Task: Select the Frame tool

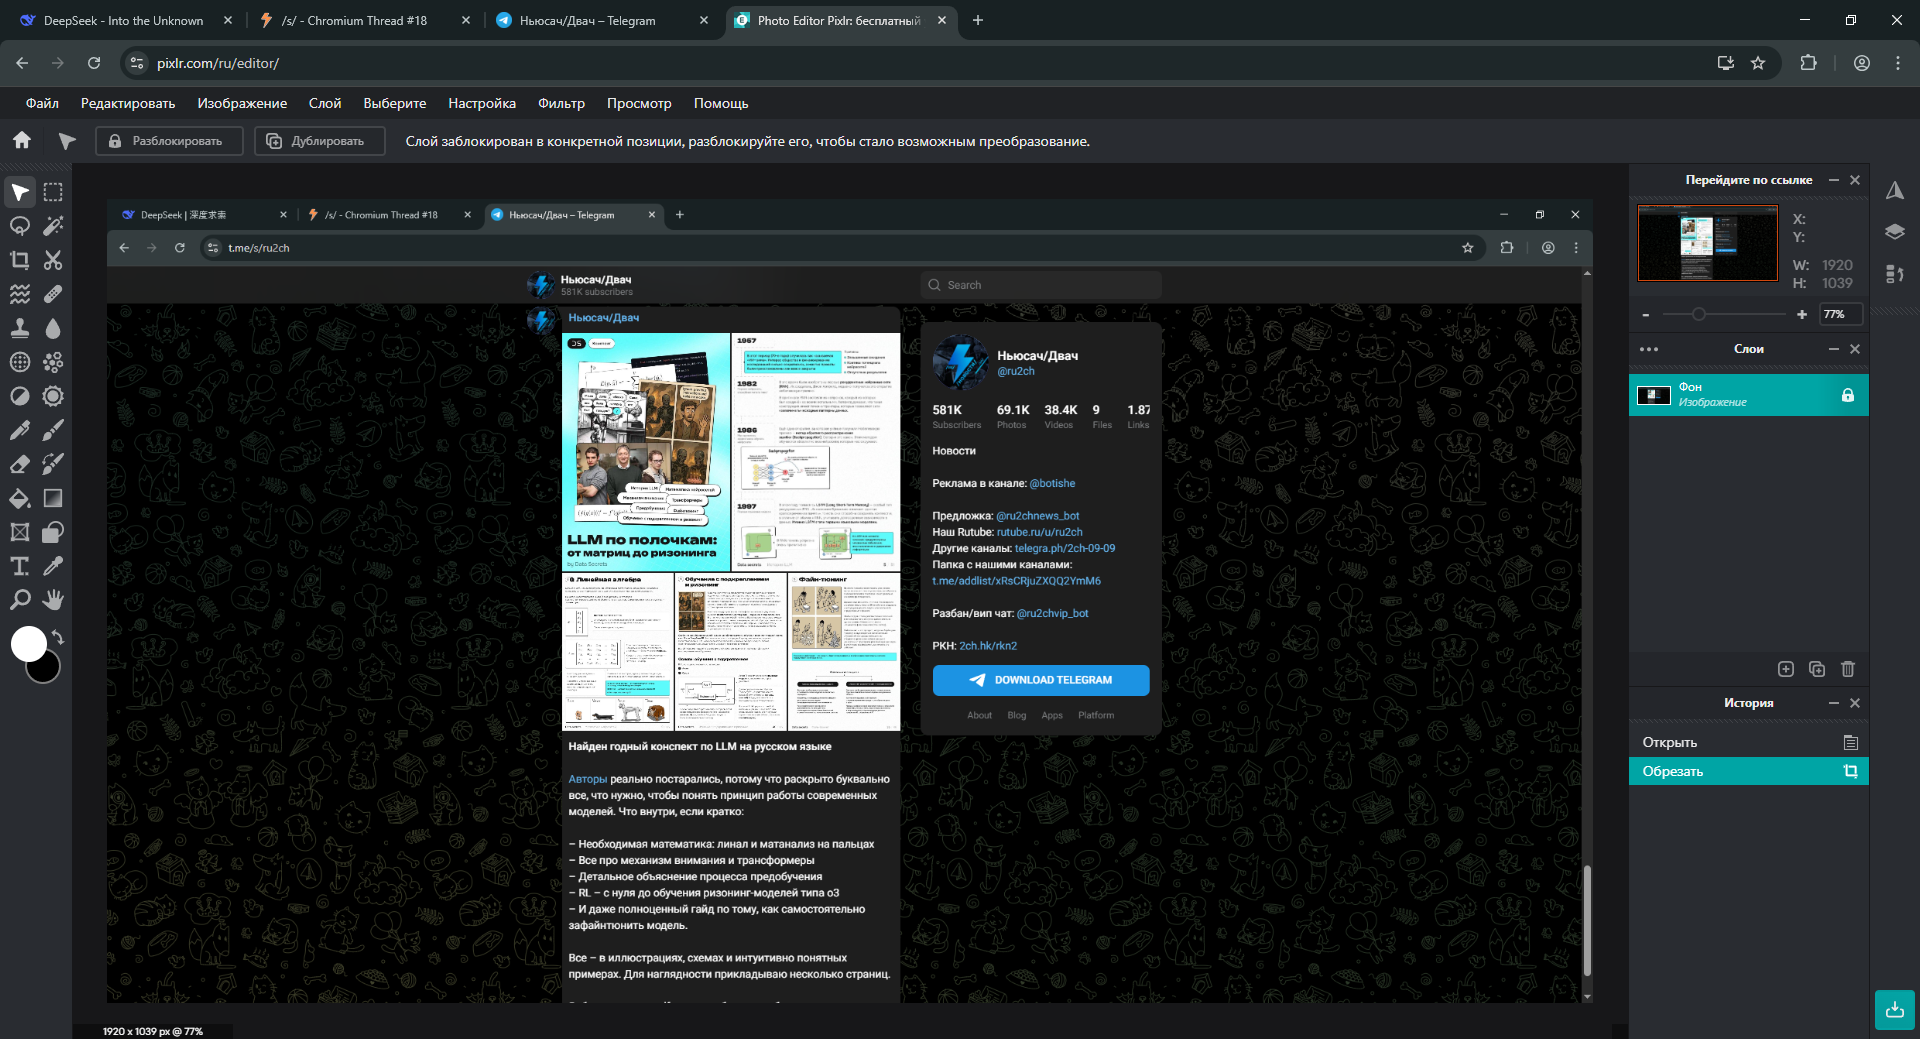Action: [x=20, y=532]
